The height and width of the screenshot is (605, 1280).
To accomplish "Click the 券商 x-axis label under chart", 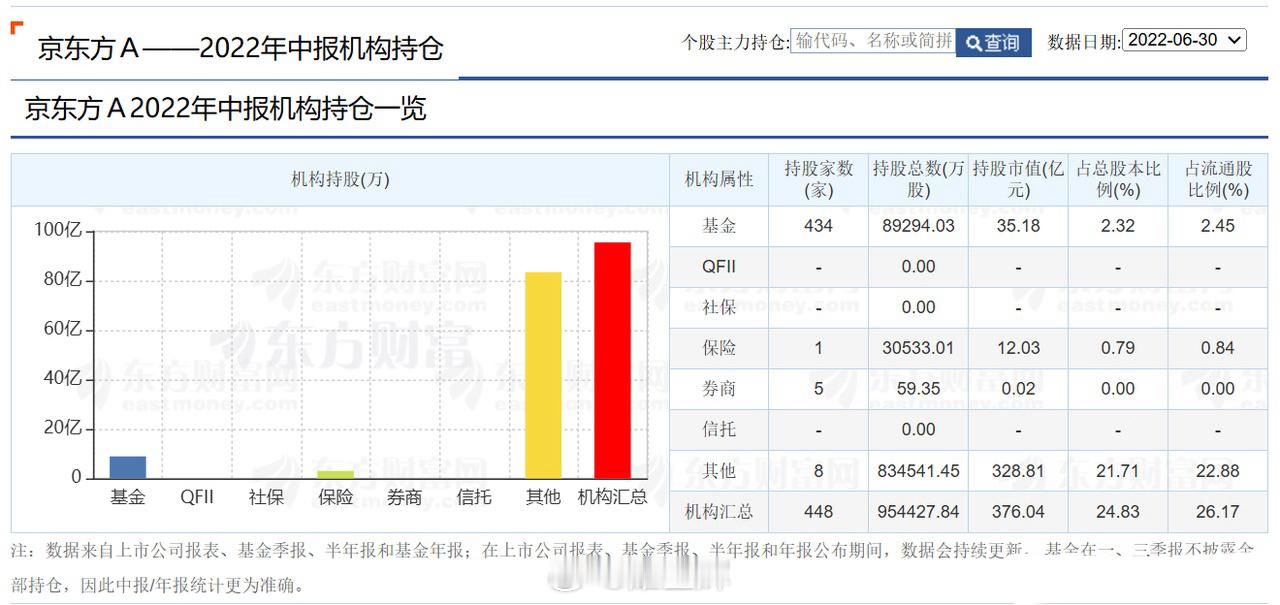I will (405, 497).
